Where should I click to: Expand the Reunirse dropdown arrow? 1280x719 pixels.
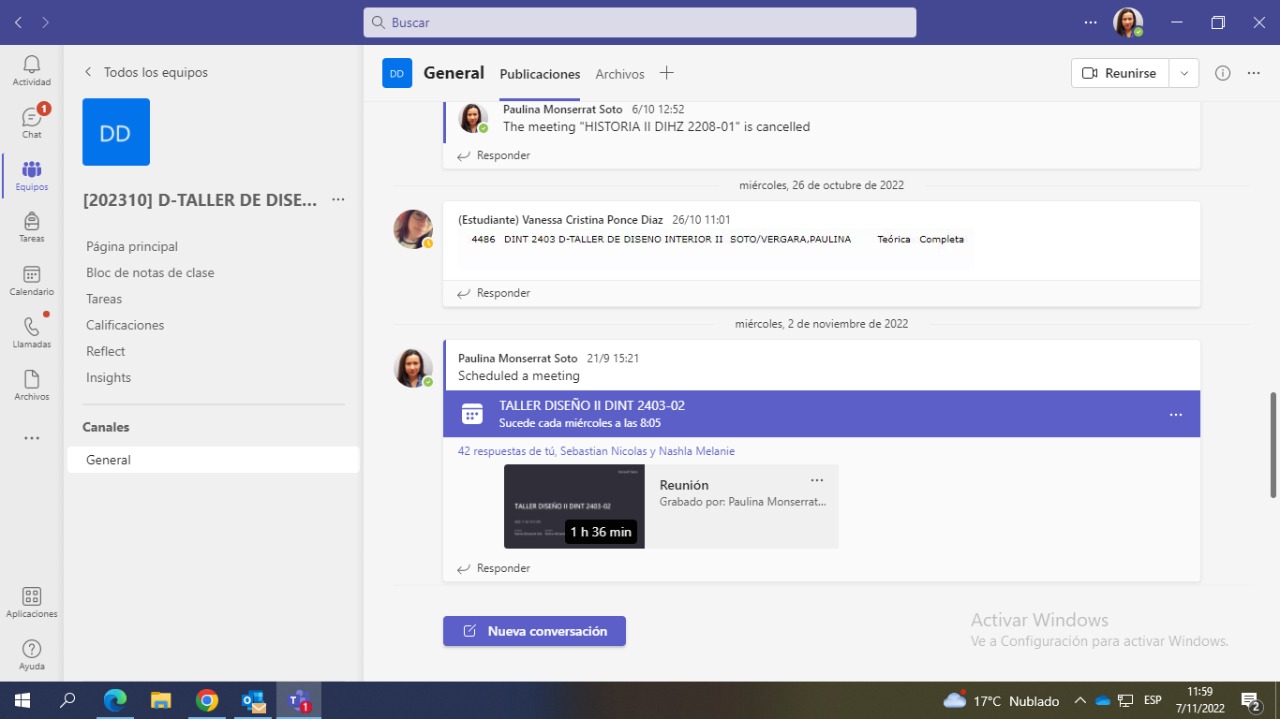click(x=1184, y=73)
